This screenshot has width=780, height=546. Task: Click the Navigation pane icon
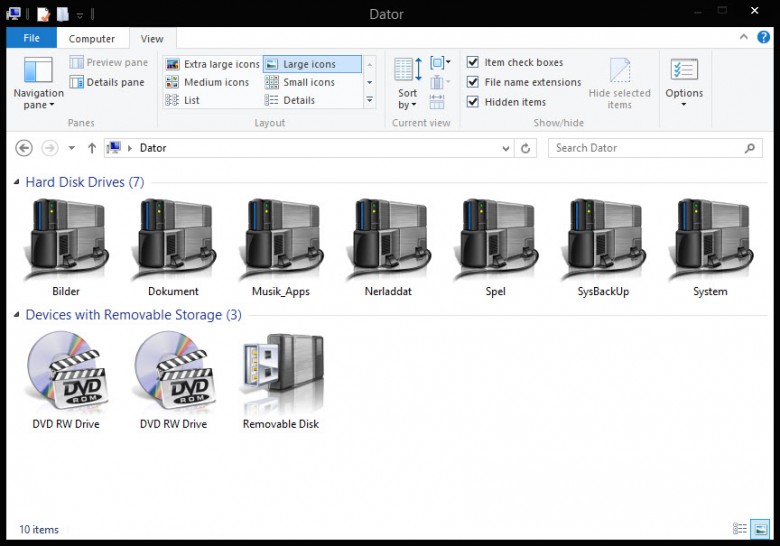(38, 70)
